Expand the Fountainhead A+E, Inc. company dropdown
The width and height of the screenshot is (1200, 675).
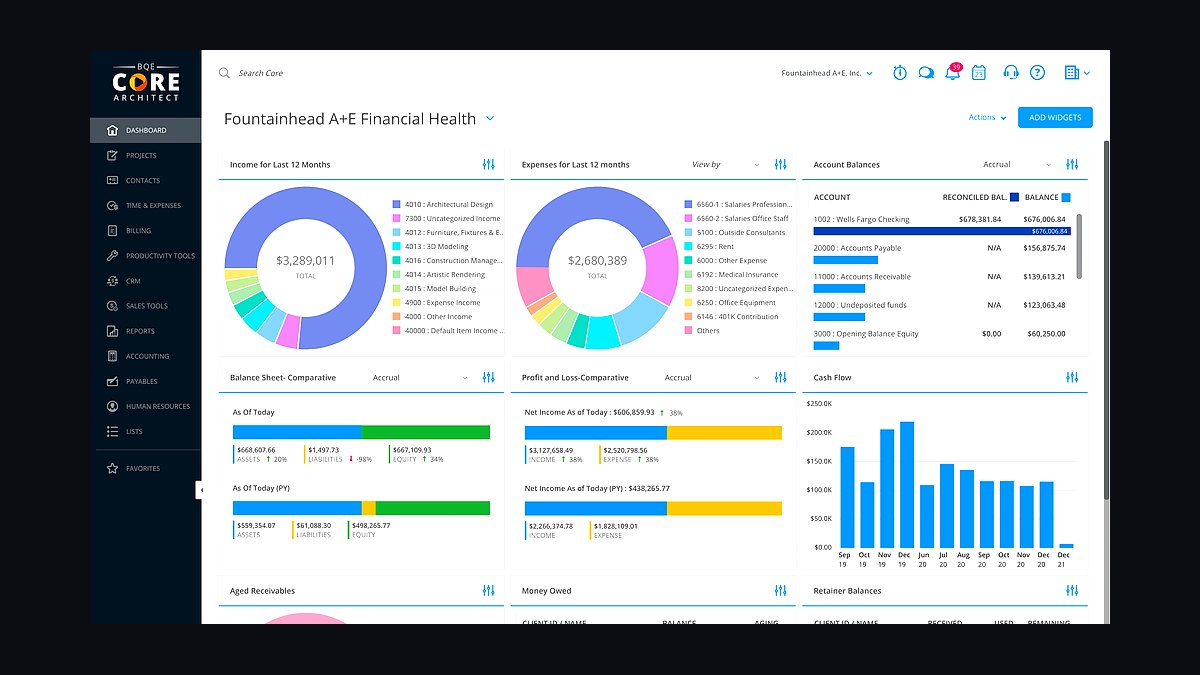(827, 73)
